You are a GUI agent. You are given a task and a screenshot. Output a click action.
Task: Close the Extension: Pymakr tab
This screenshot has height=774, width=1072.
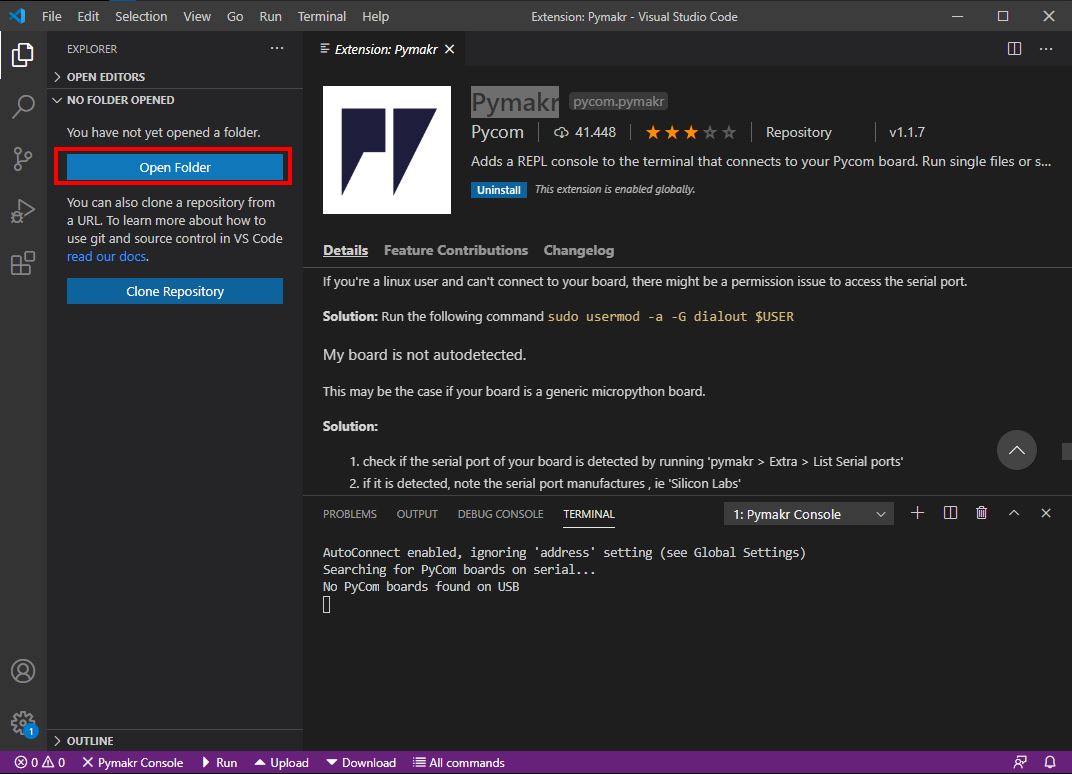pyautogui.click(x=449, y=49)
